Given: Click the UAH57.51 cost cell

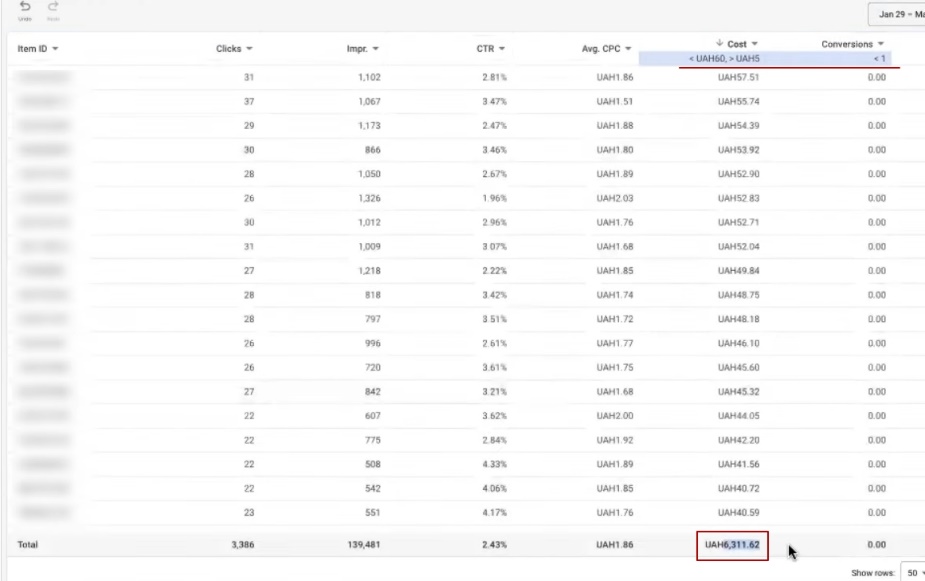Looking at the screenshot, I should pyautogui.click(x=738, y=76).
